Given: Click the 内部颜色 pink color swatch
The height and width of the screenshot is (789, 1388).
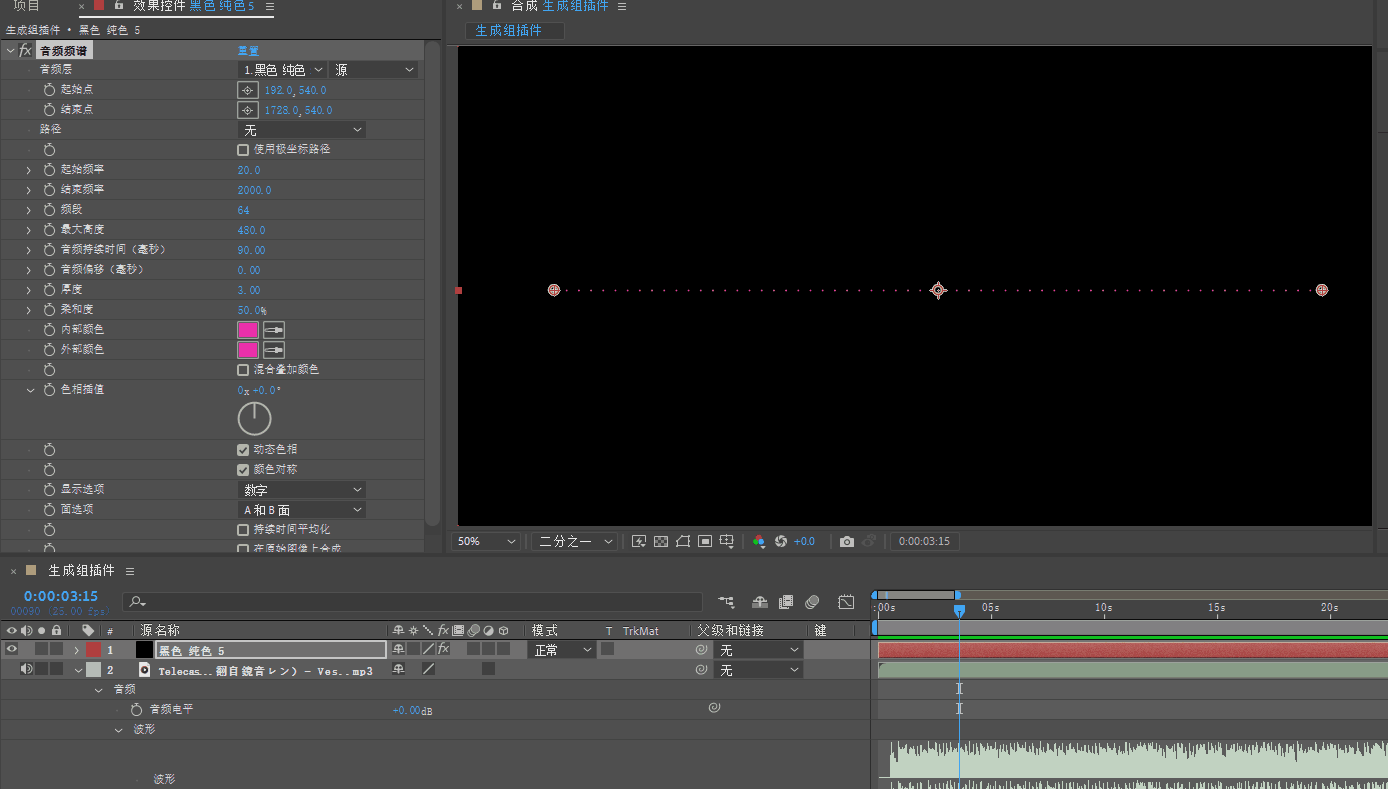Looking at the screenshot, I should (x=248, y=330).
